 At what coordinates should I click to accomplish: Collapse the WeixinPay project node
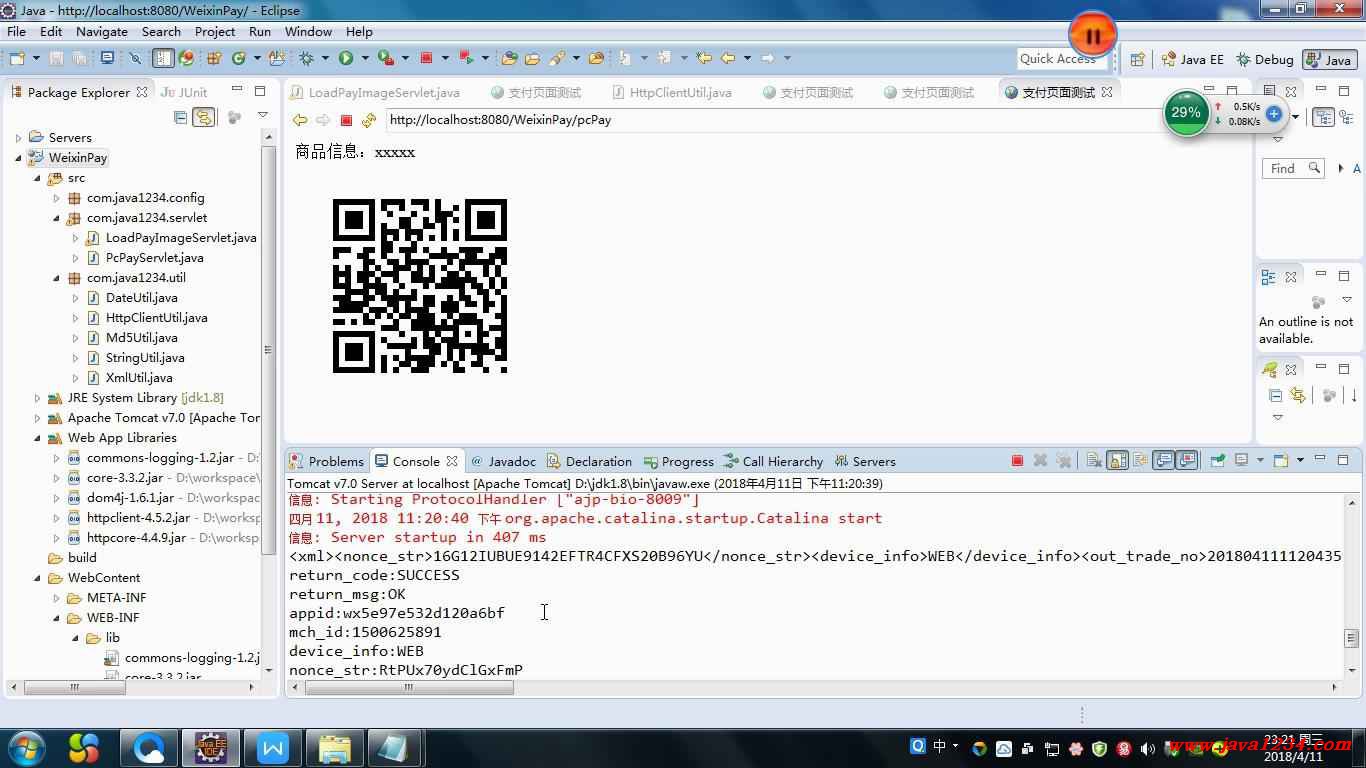19,158
